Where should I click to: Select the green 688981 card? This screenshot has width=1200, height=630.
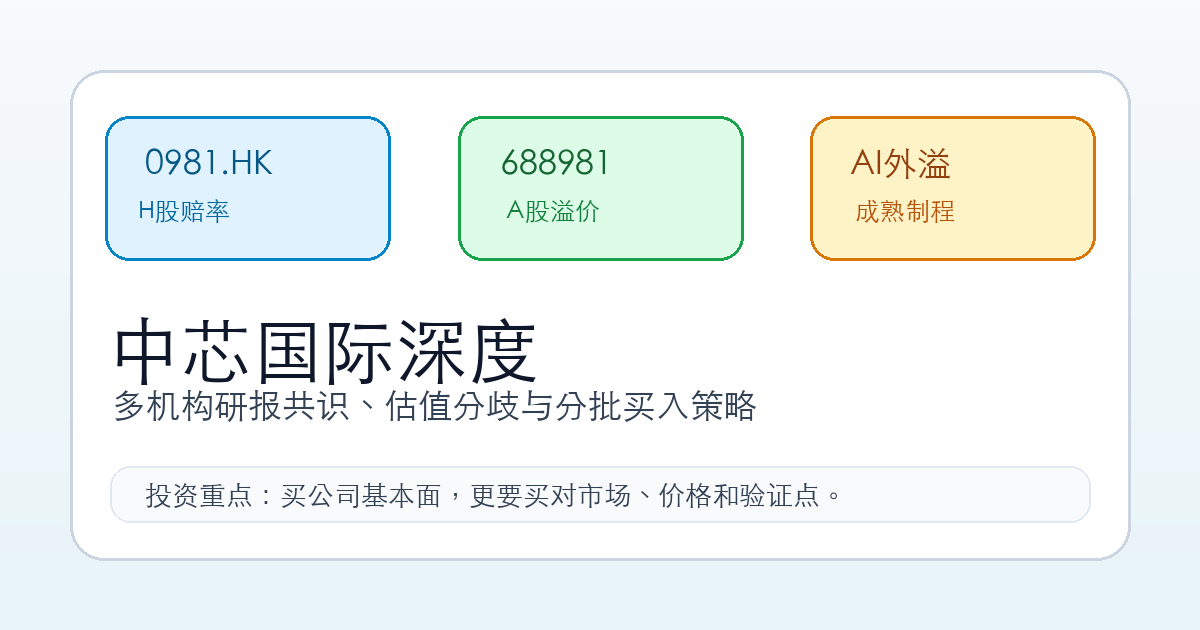click(601, 188)
